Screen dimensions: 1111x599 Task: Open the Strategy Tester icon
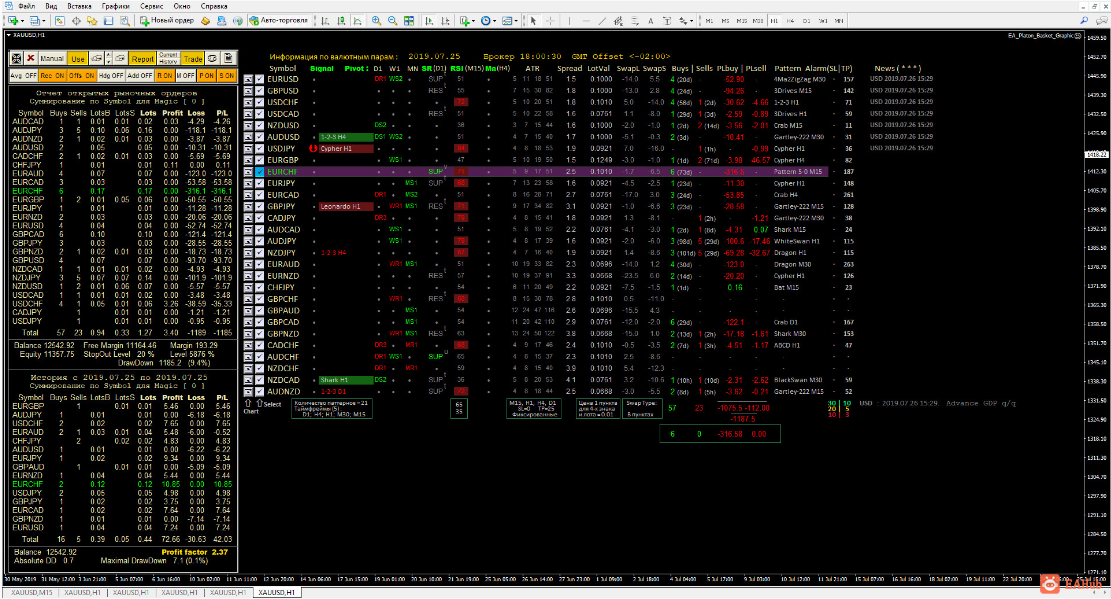point(124,21)
